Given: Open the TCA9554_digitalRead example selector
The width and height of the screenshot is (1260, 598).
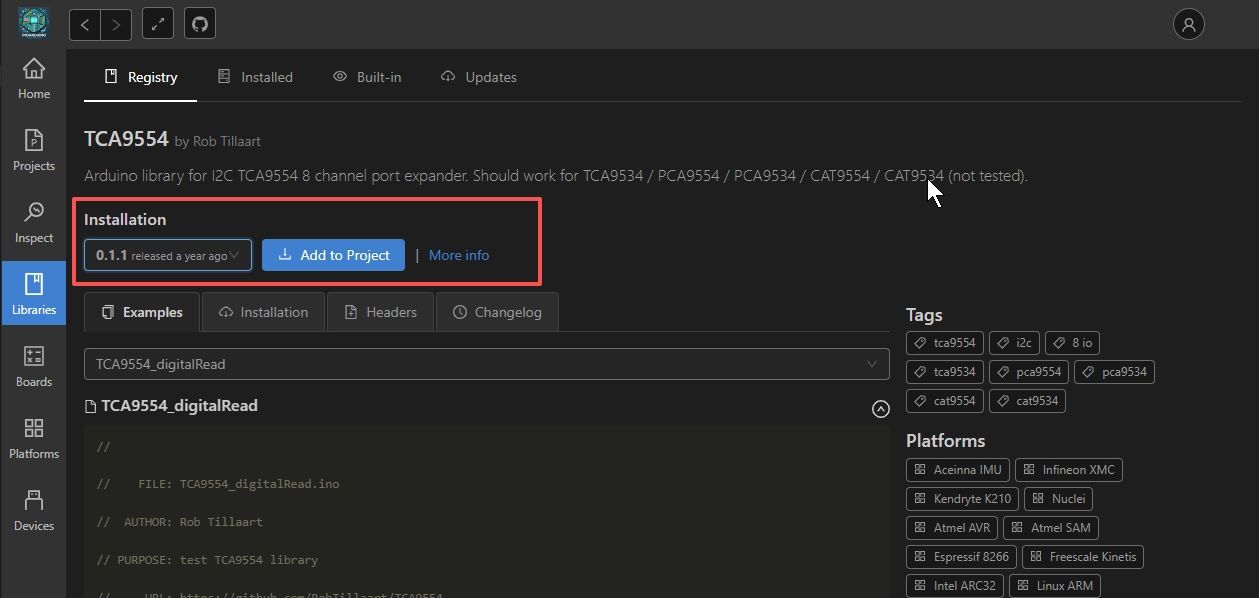Looking at the screenshot, I should coord(486,364).
